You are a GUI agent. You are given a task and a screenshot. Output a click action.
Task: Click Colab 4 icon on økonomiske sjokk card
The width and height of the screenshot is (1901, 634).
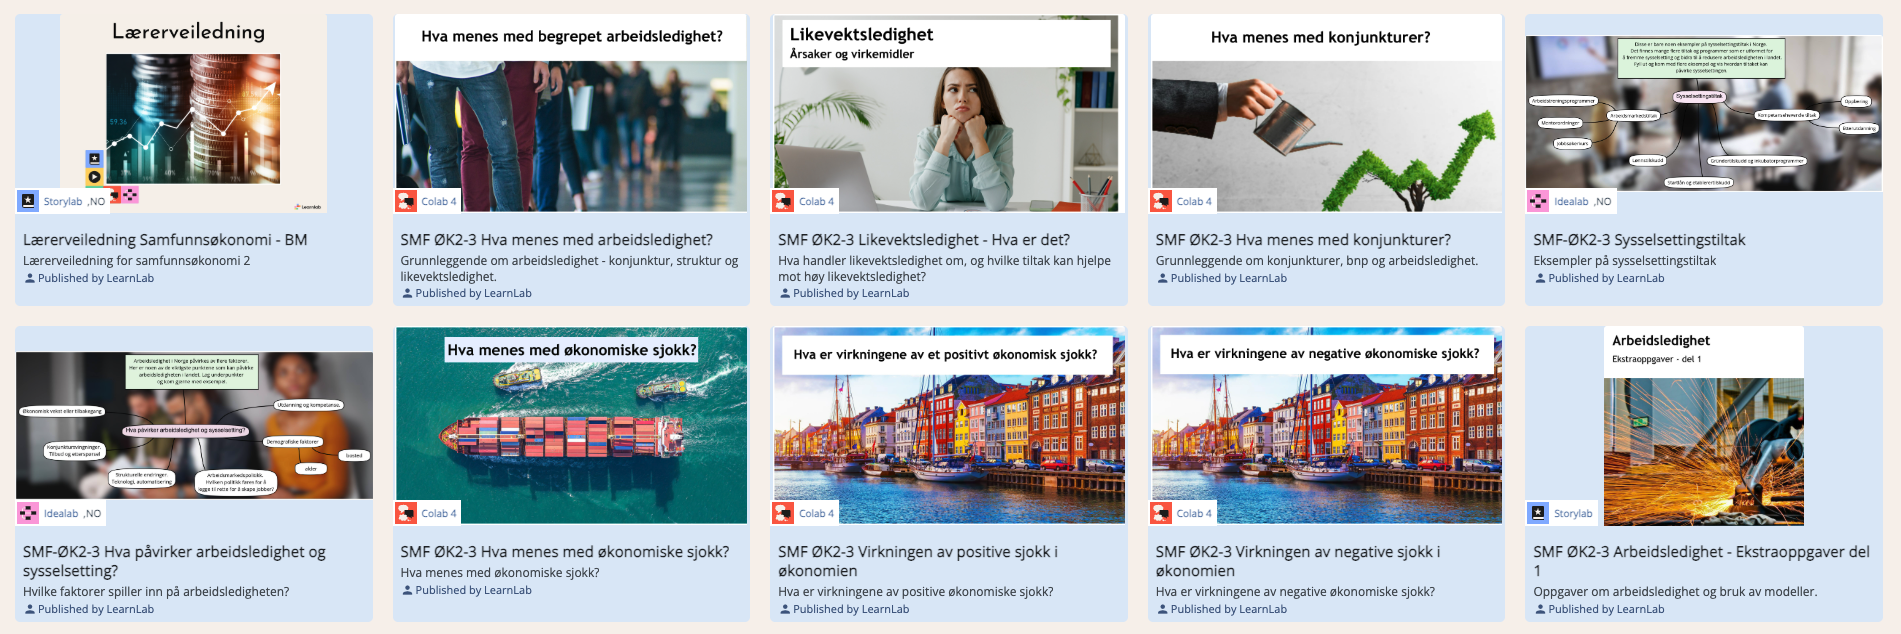click(x=406, y=513)
